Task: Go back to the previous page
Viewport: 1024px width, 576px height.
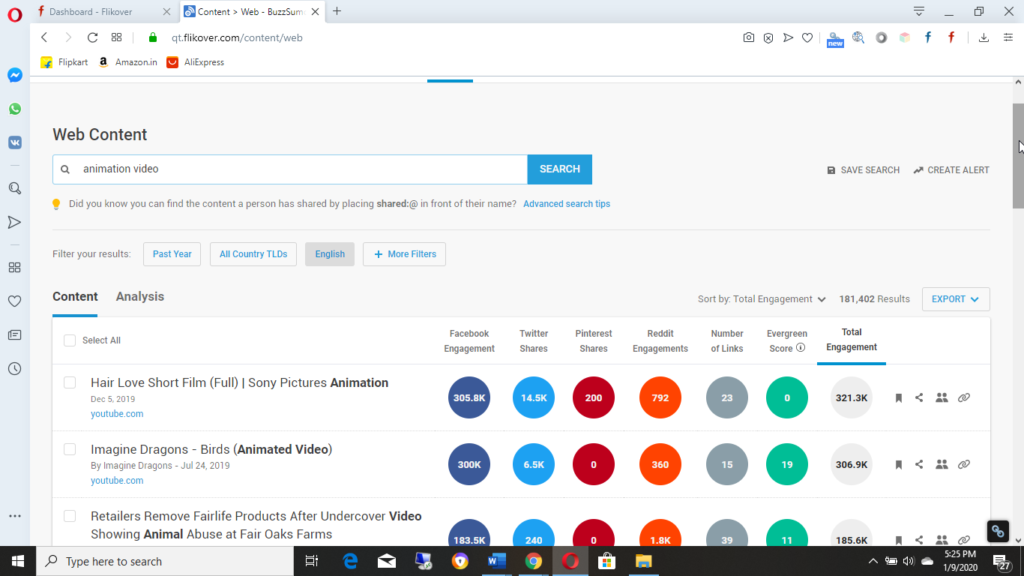Action: point(44,38)
